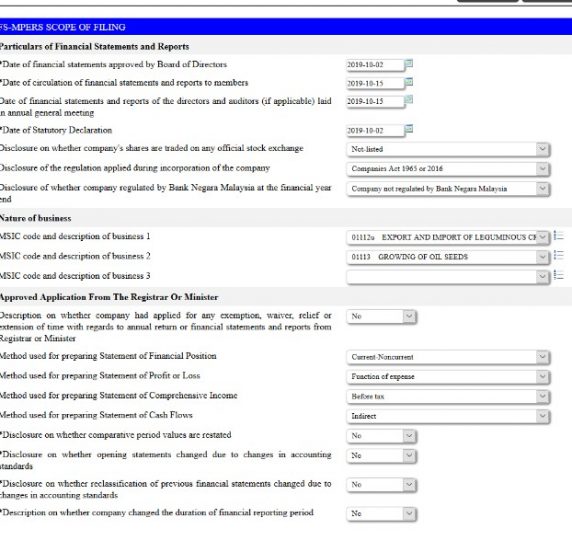Open calendar icon for Statutory Declaration date
Image resolution: width=572 pixels, height=552 pixels.
coord(409,129)
